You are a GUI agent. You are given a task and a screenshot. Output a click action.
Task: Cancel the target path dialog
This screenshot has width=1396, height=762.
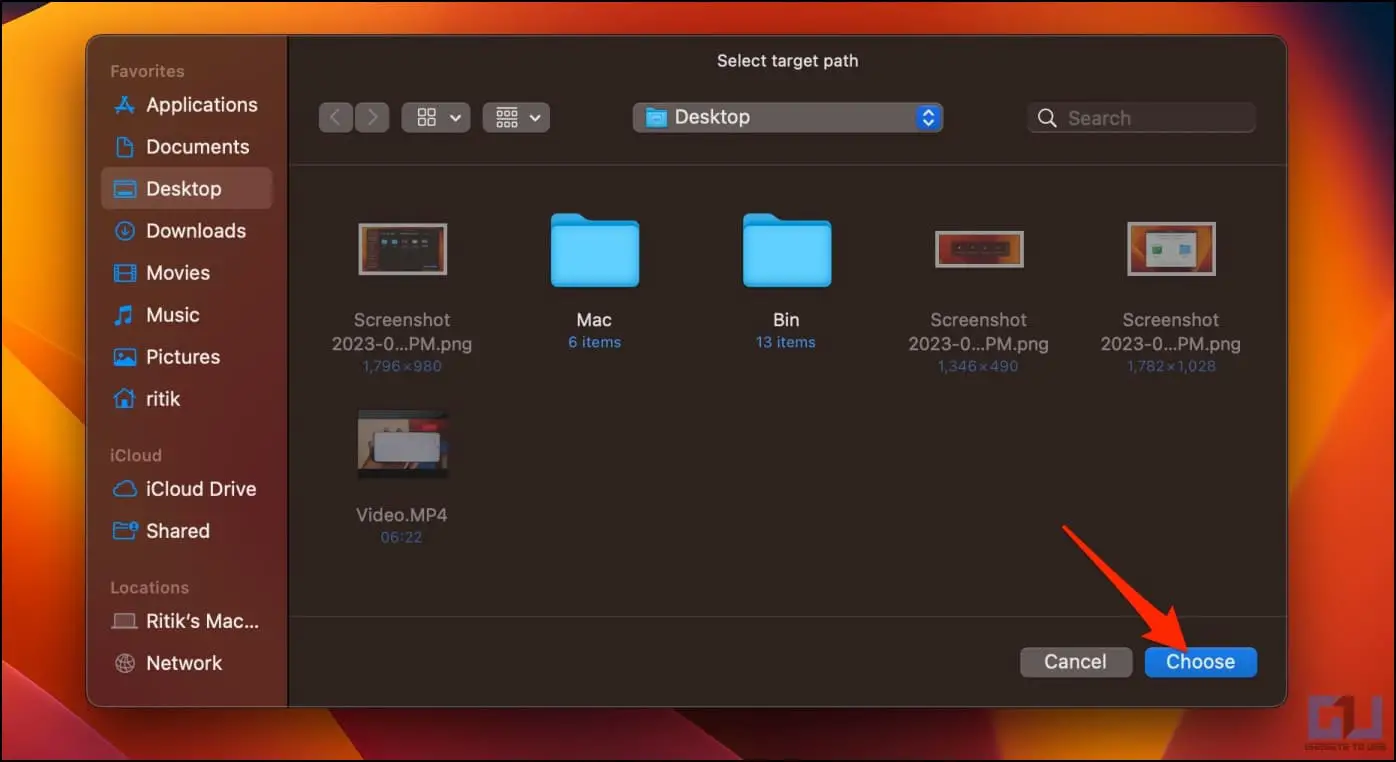click(x=1075, y=662)
